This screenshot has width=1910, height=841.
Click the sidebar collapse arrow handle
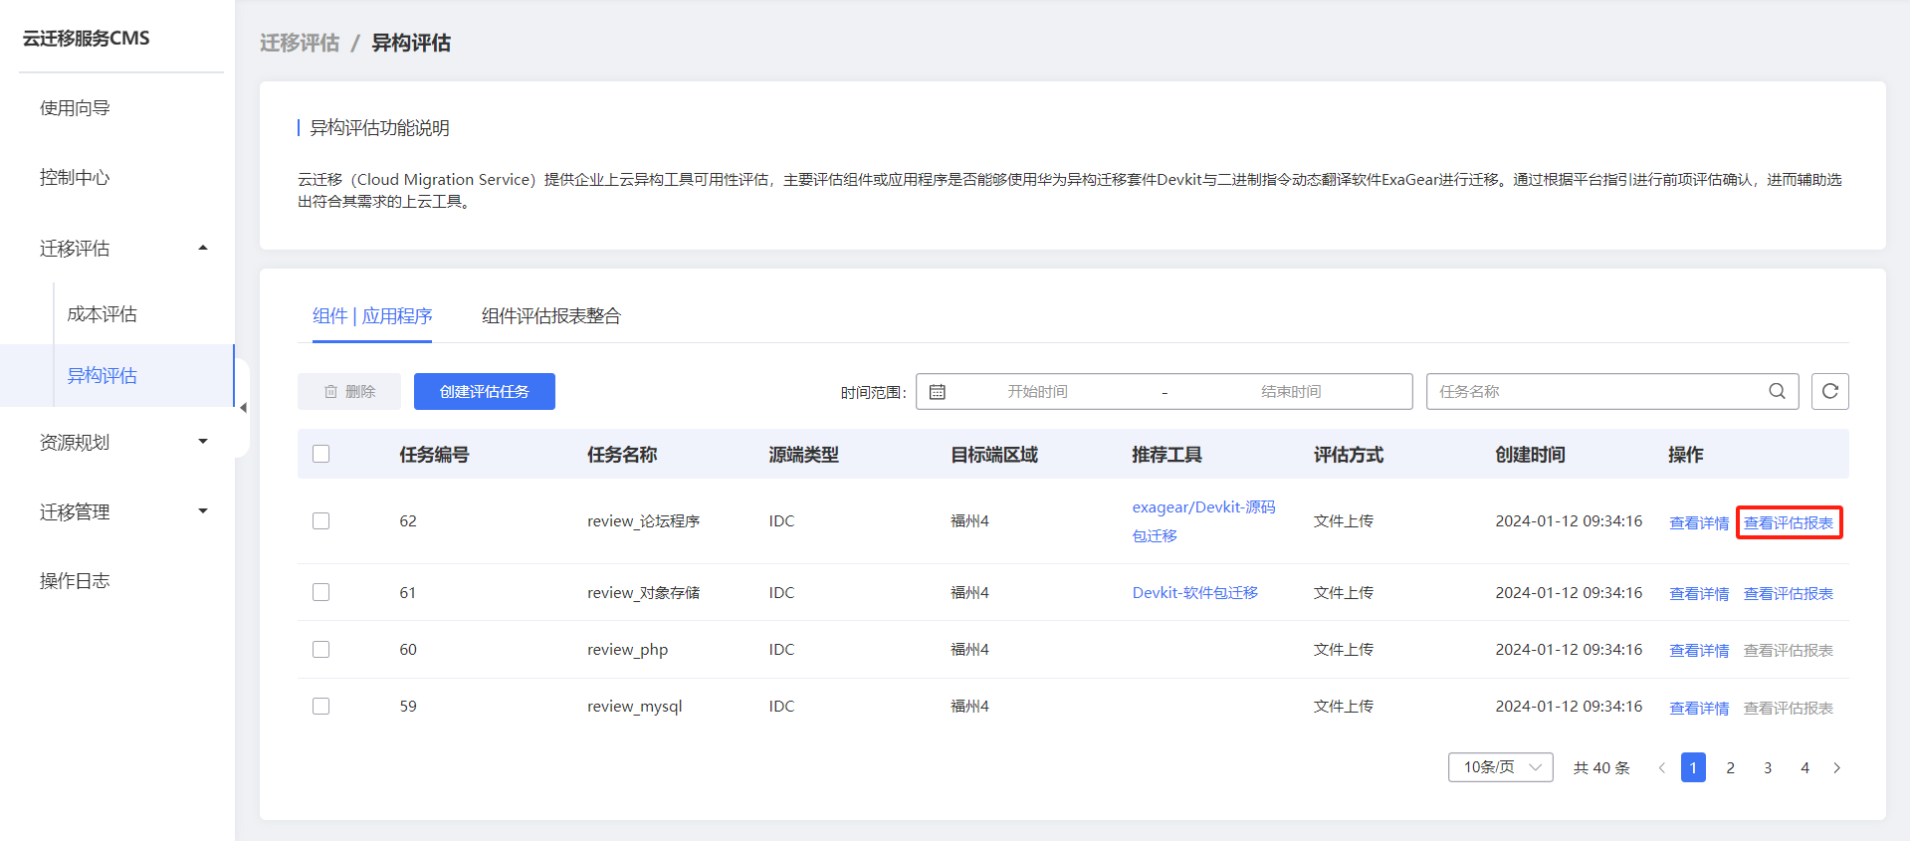click(242, 407)
